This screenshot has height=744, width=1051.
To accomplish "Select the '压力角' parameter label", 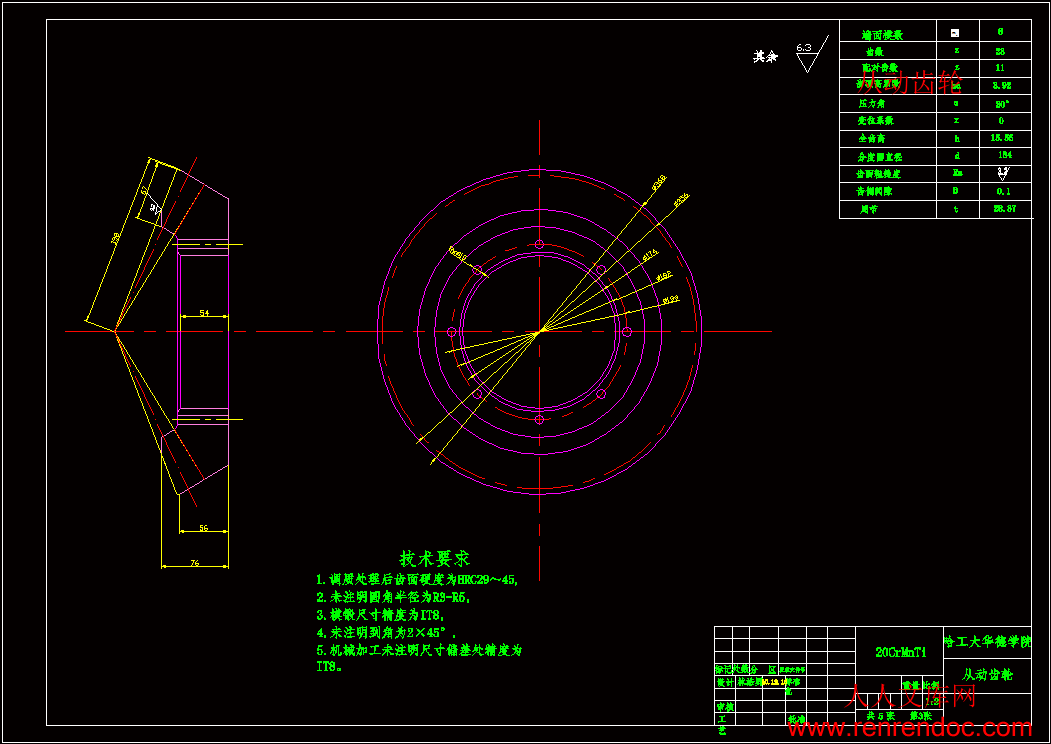I will pyautogui.click(x=872, y=104).
